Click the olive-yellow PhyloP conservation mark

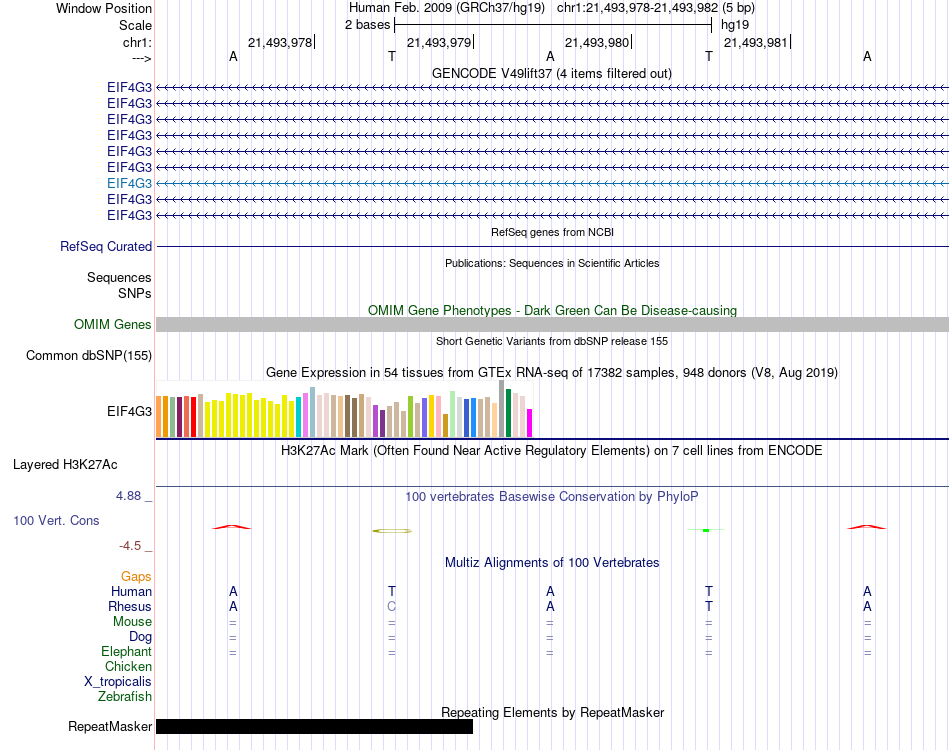click(392, 531)
